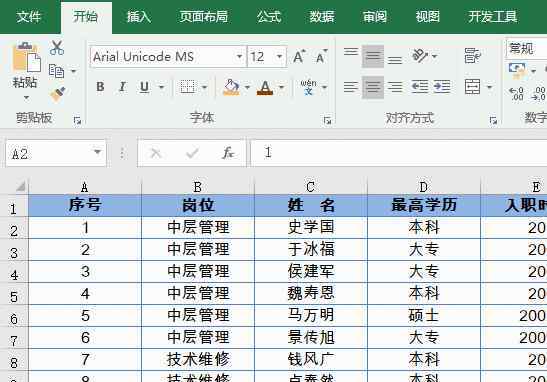This screenshot has width=547, height=382.
Task: Select cell containing 硕士
Action: pos(424,315)
